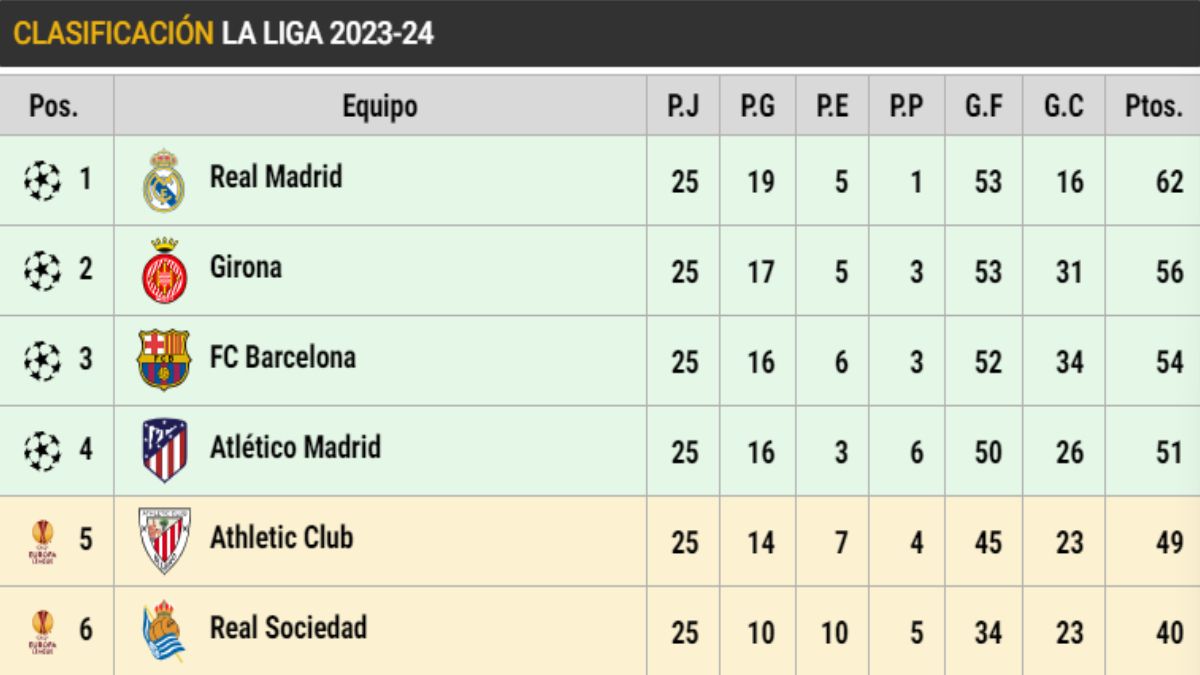Click the Girona club crest
The height and width of the screenshot is (675, 1200).
(x=163, y=271)
